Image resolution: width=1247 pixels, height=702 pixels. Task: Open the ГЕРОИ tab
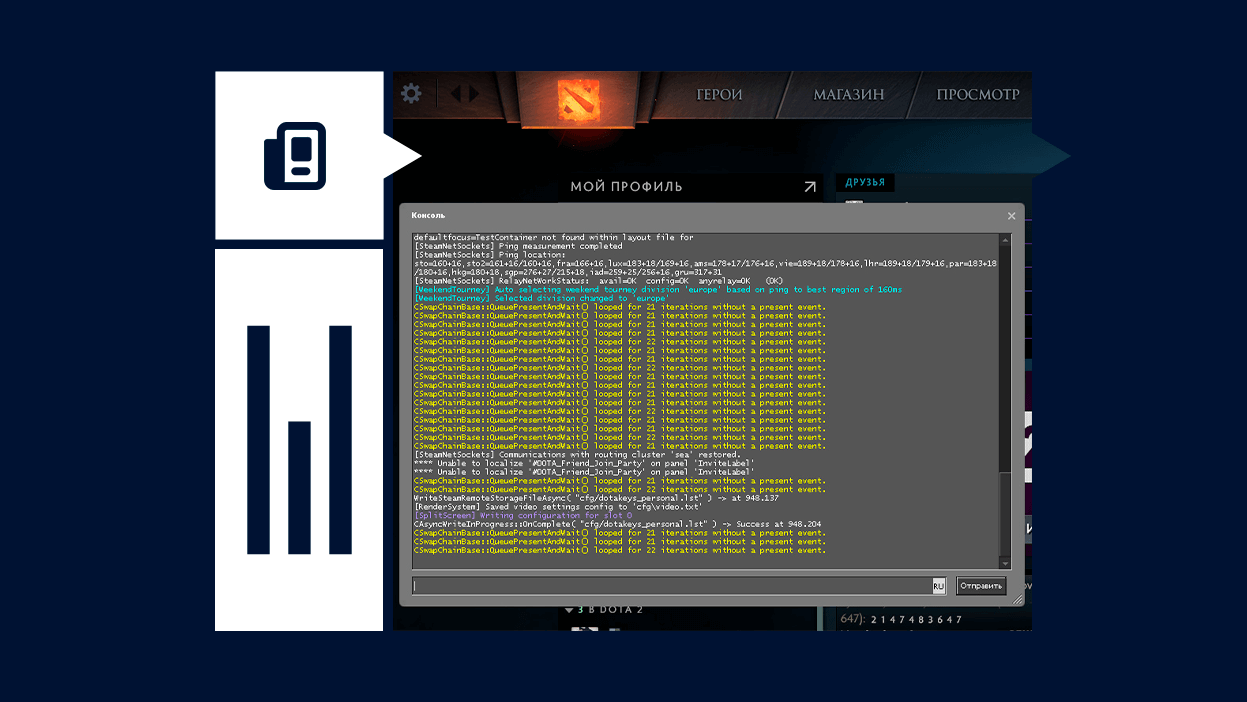(719, 95)
